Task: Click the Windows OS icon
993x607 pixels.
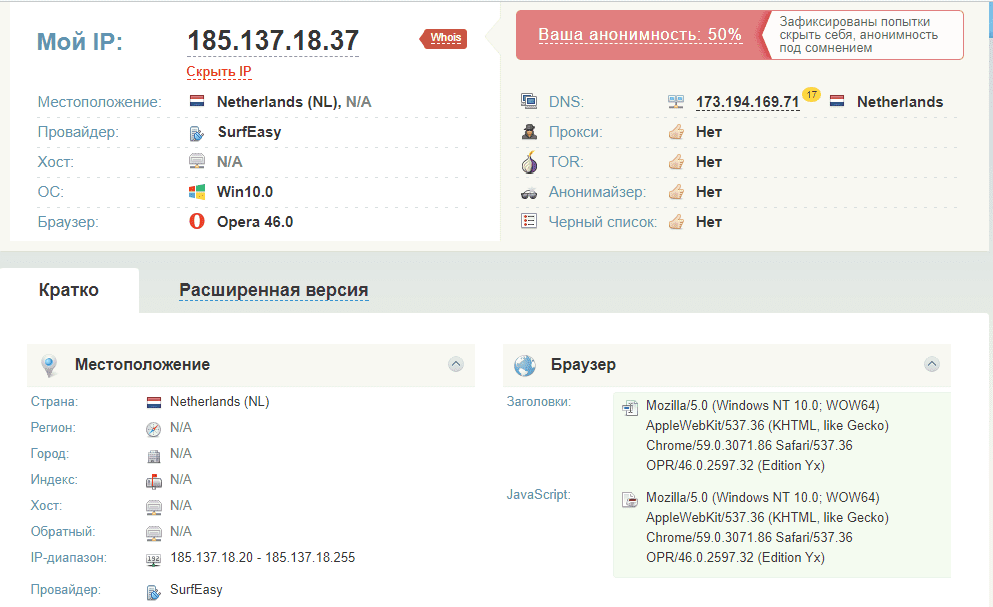Action: coord(197,192)
